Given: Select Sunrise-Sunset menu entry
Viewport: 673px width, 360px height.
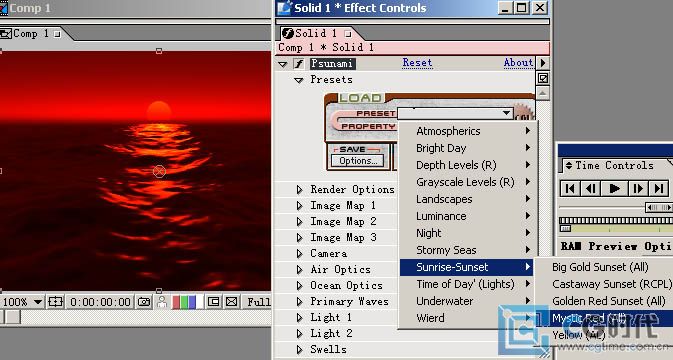Looking at the screenshot, I should 467,267.
